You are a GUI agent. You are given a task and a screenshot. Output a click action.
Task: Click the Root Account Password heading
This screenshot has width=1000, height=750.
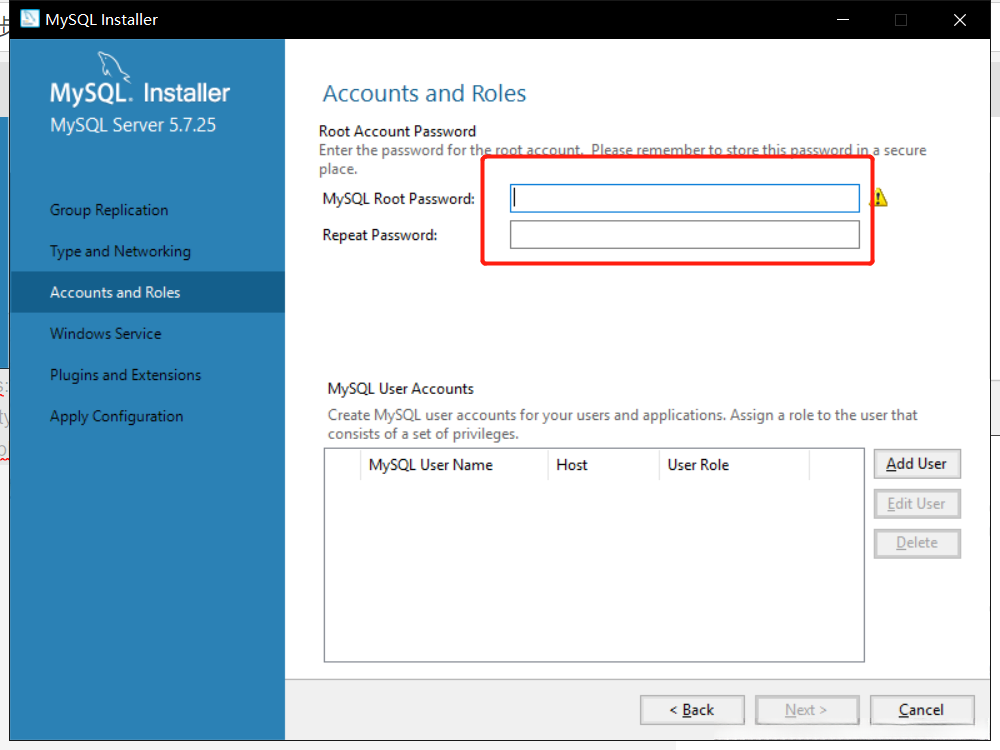pos(397,131)
